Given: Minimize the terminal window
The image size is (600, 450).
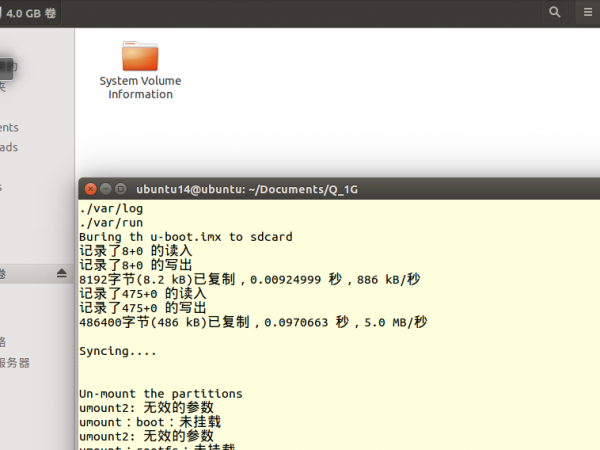Looking at the screenshot, I should [105, 189].
